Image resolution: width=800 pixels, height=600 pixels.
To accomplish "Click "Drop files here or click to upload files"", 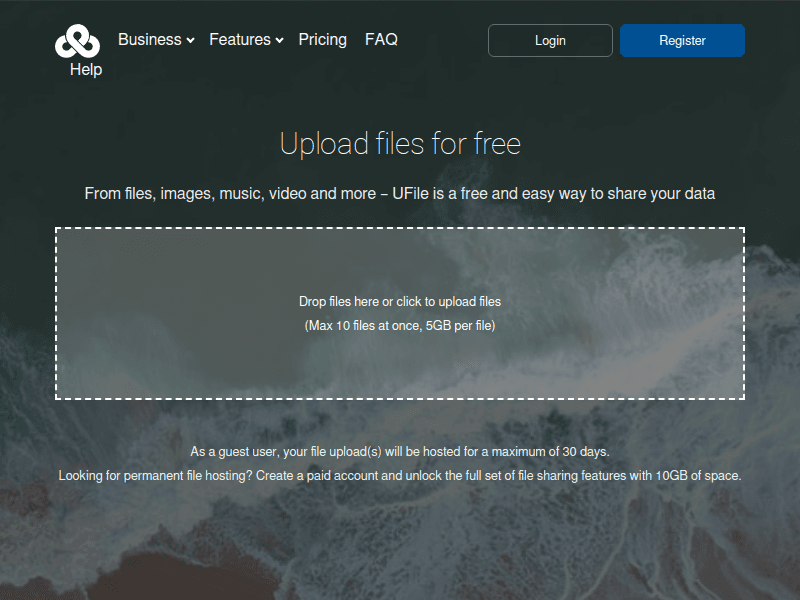I will [400, 301].
